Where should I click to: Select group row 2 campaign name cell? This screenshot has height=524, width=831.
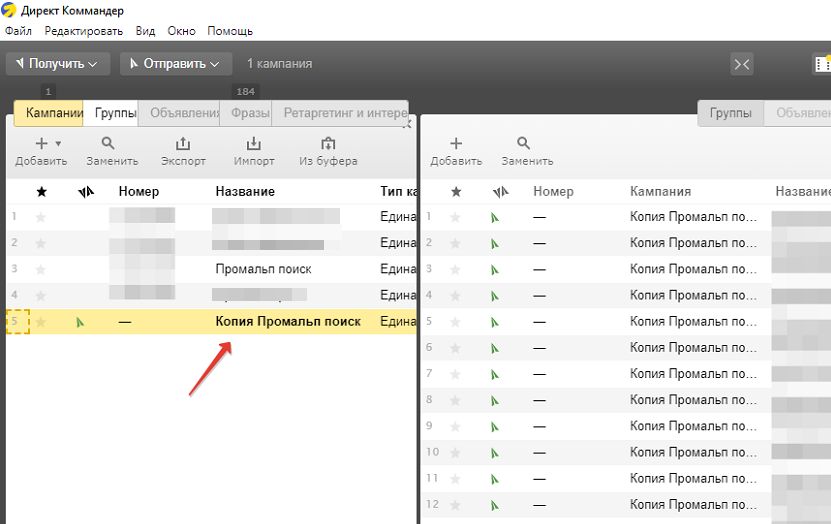[693, 243]
